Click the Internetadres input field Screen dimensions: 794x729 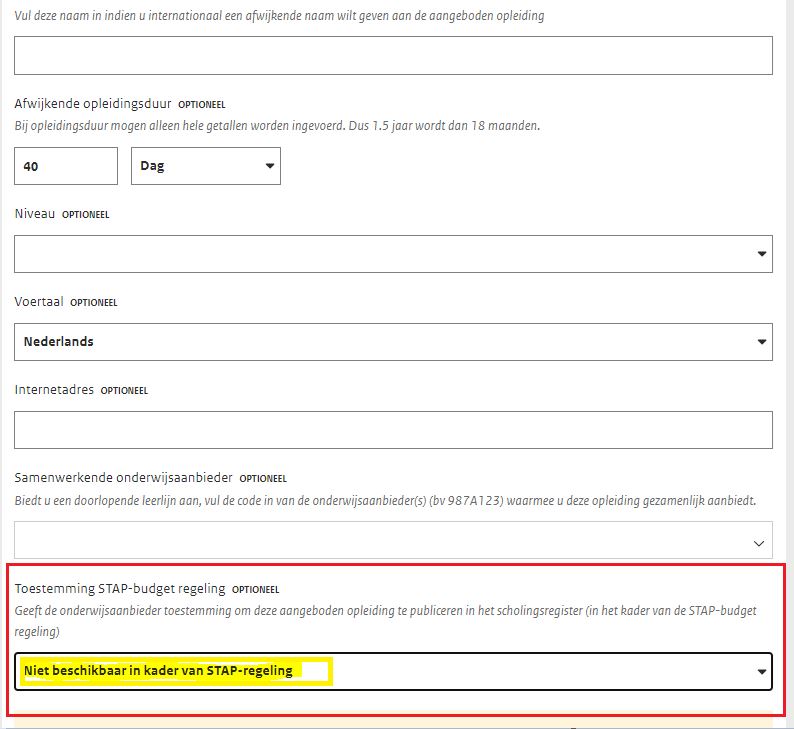393,430
